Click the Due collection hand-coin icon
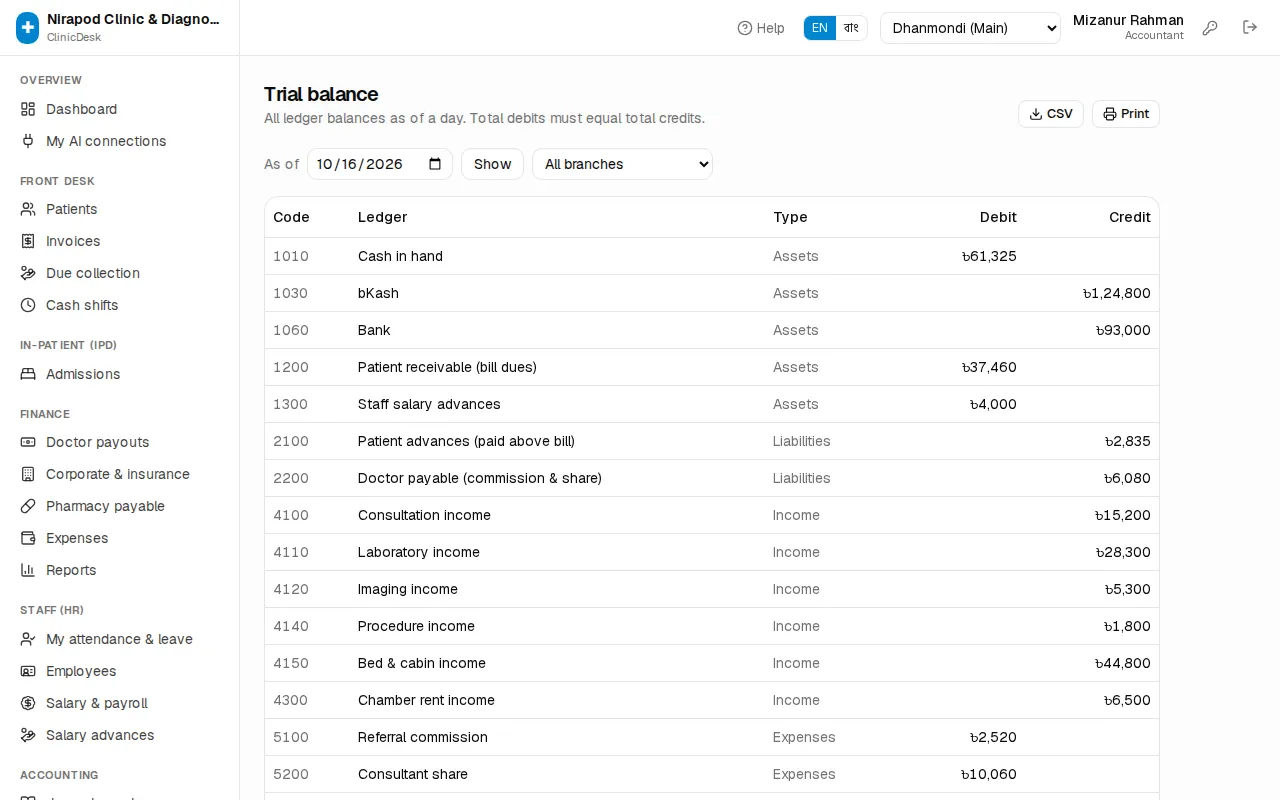The width and height of the screenshot is (1280, 800). [x=28, y=273]
